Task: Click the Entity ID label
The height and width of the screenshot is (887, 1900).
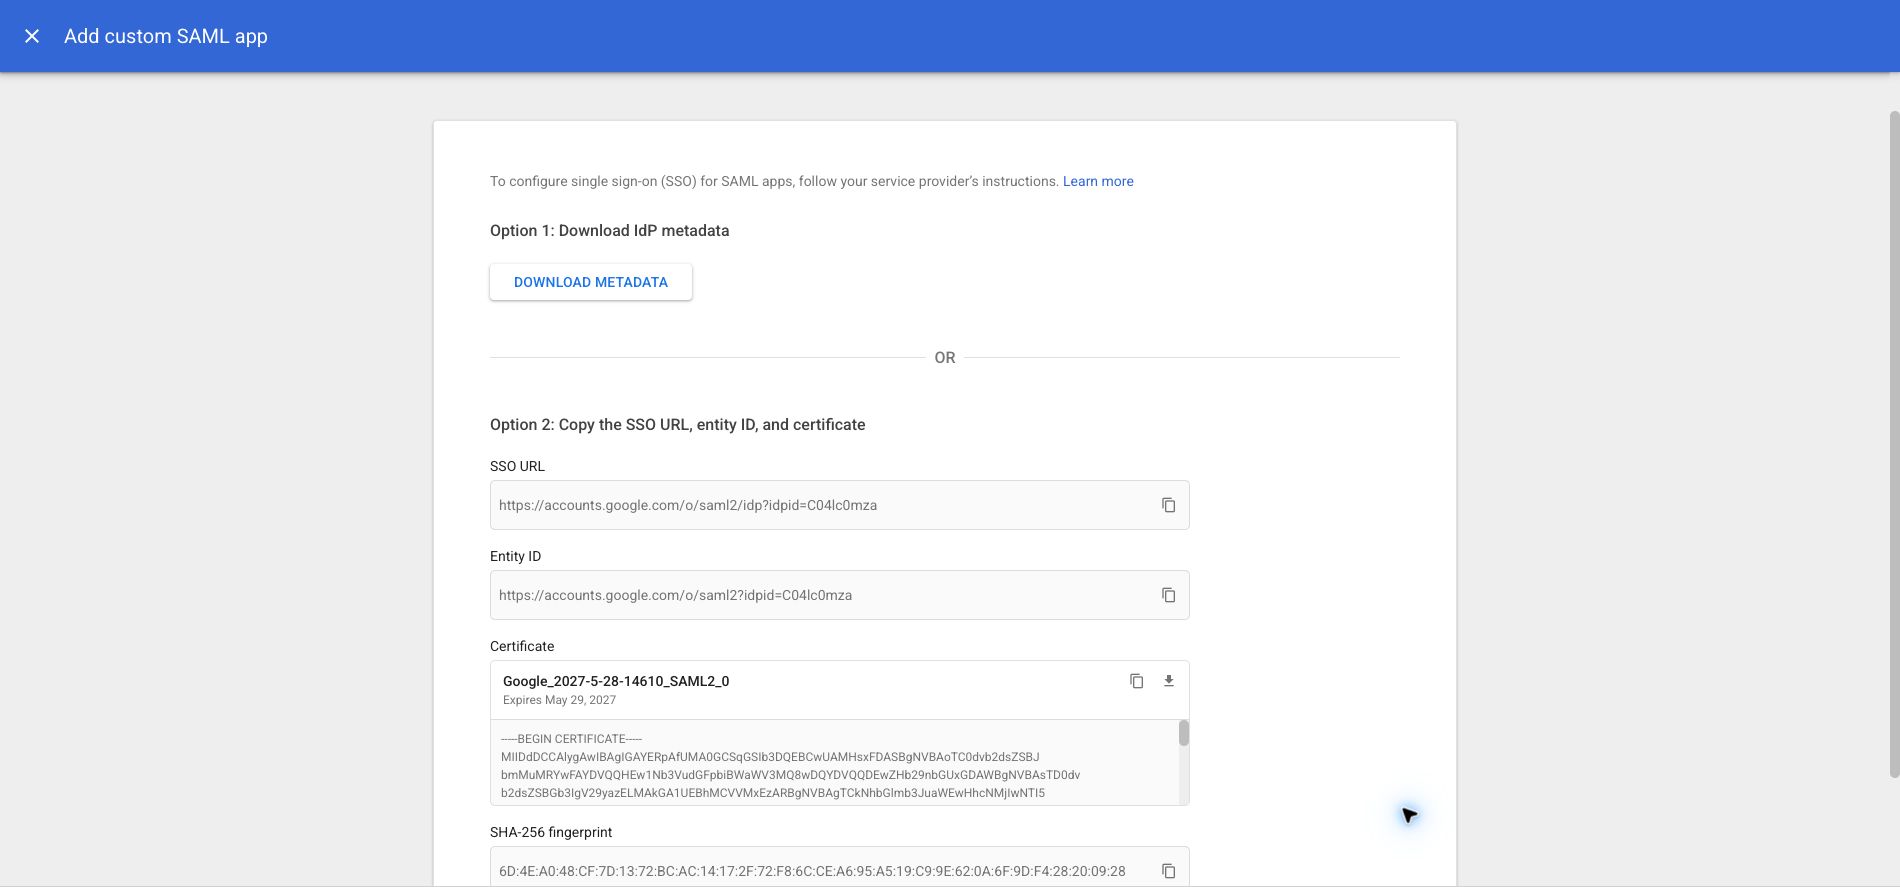Action: click(x=515, y=556)
